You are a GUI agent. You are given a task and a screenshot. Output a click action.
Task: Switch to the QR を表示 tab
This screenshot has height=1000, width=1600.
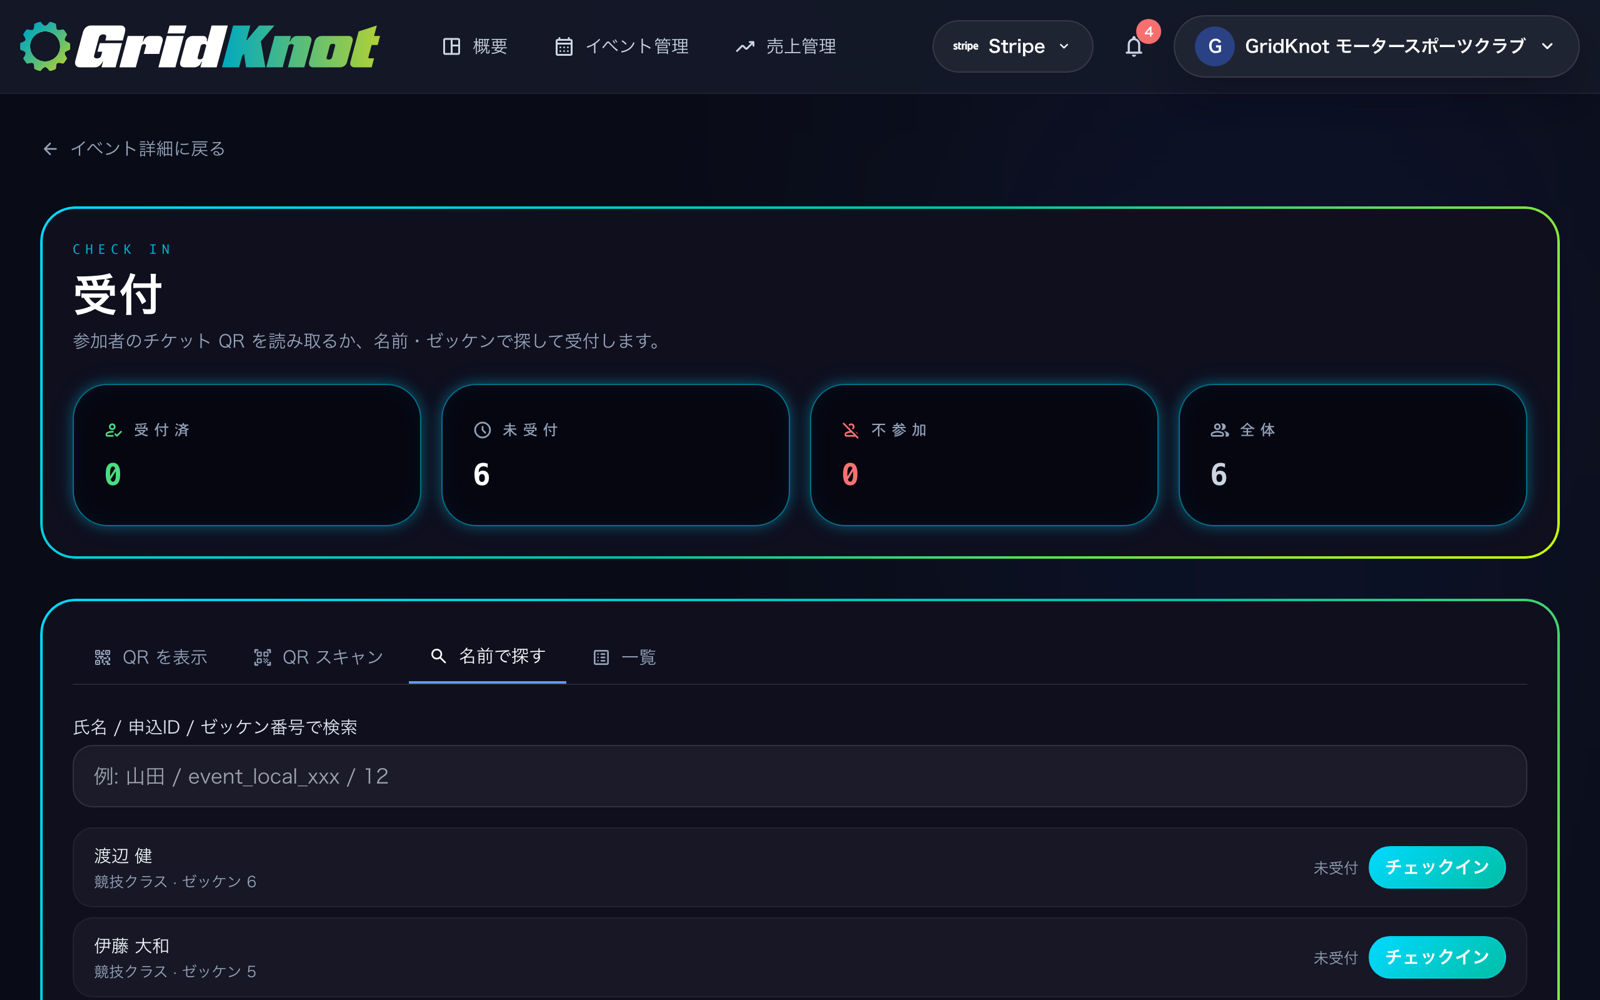[151, 657]
